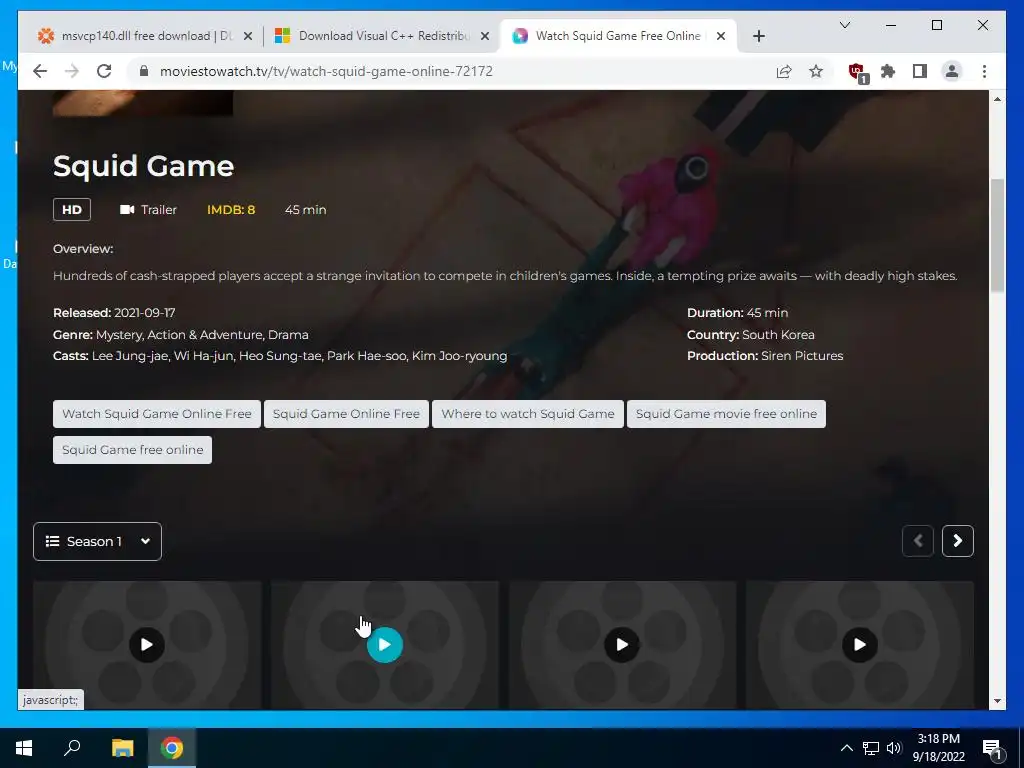Screen dimensions: 1024x768
Task: Open the volume tray icon
Action: pos(894,748)
